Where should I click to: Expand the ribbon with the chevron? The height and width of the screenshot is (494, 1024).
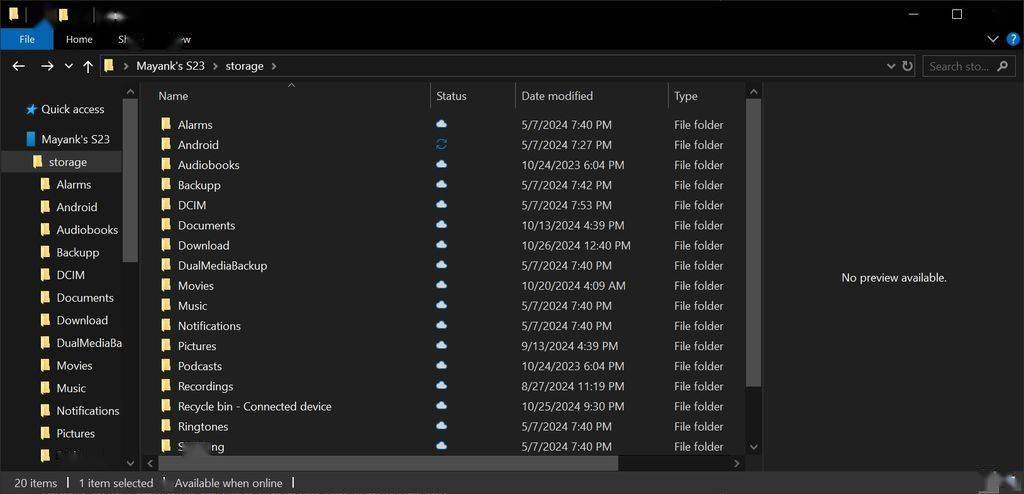(x=993, y=39)
